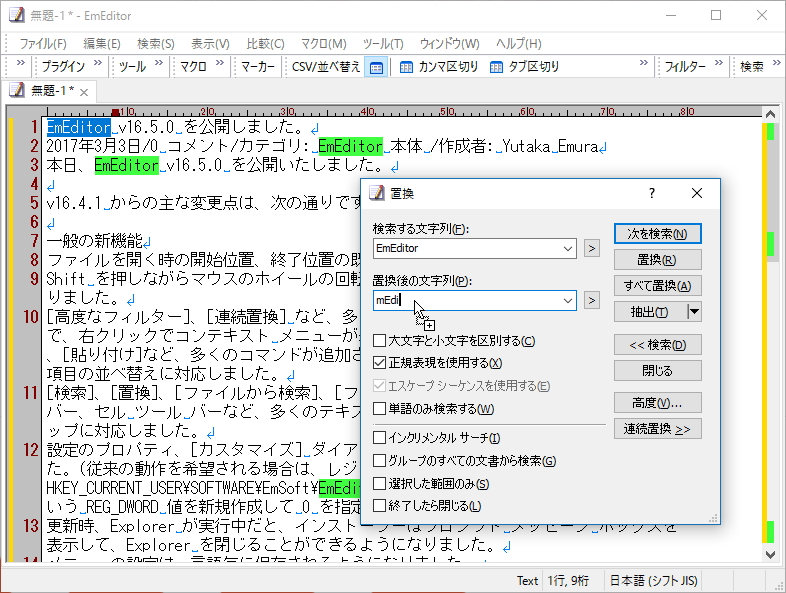Expand the プラグイン toolbar overflow chevron

pyautogui.click(x=98, y=63)
